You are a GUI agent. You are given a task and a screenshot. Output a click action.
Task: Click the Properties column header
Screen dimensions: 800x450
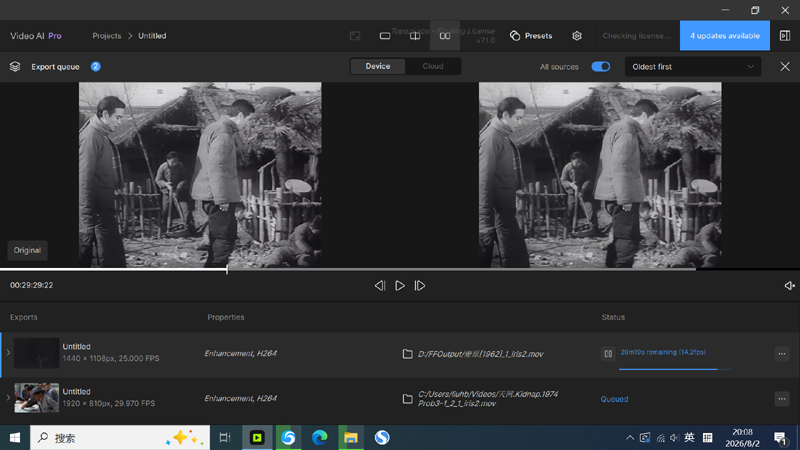tap(226, 317)
